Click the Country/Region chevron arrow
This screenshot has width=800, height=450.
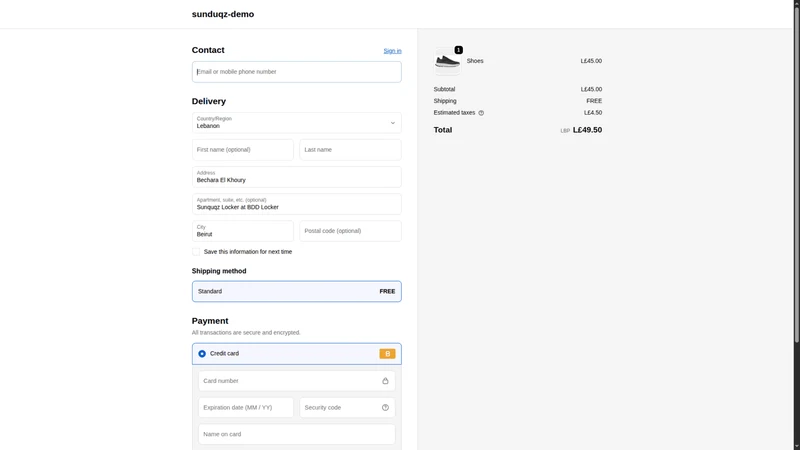coord(393,123)
